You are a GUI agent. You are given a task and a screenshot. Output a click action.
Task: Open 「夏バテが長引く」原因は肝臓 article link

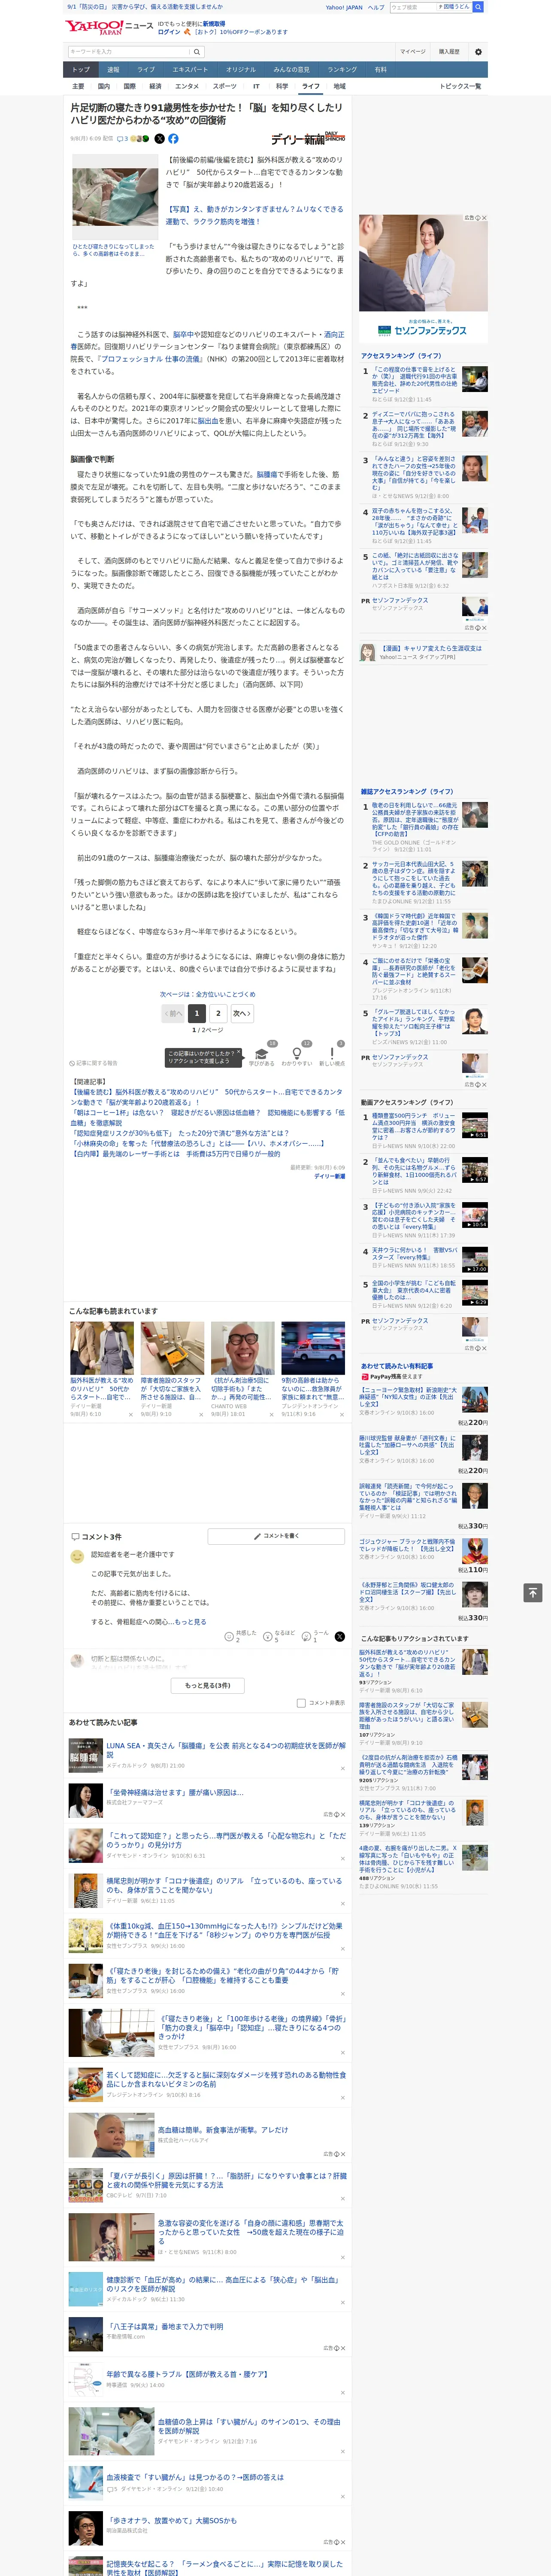[226, 2180]
